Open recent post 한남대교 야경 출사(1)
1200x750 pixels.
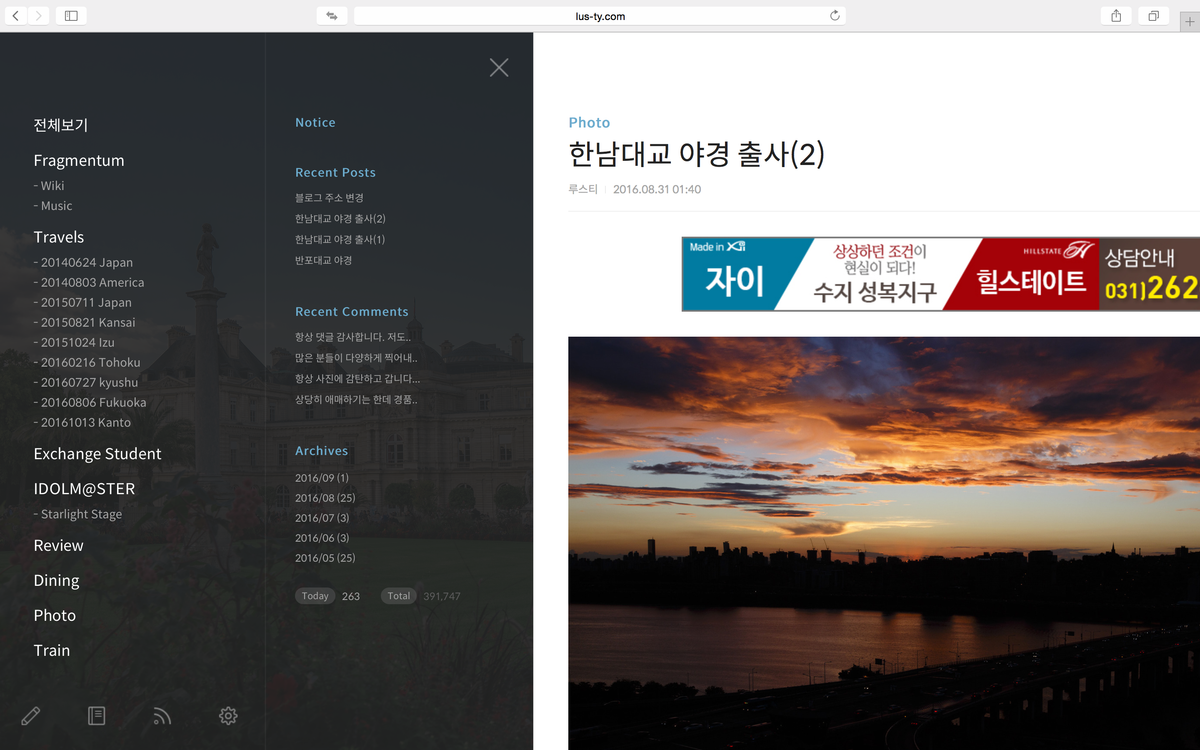[340, 240]
